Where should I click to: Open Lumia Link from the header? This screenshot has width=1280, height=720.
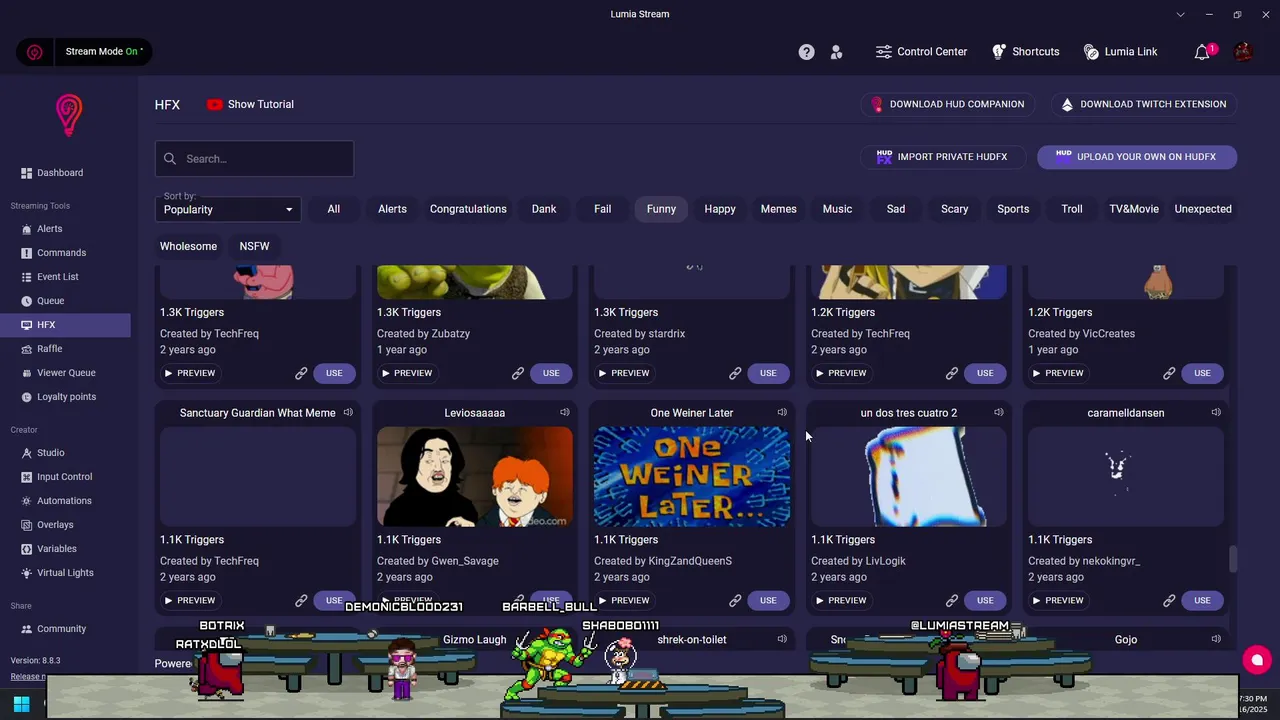coord(1120,52)
